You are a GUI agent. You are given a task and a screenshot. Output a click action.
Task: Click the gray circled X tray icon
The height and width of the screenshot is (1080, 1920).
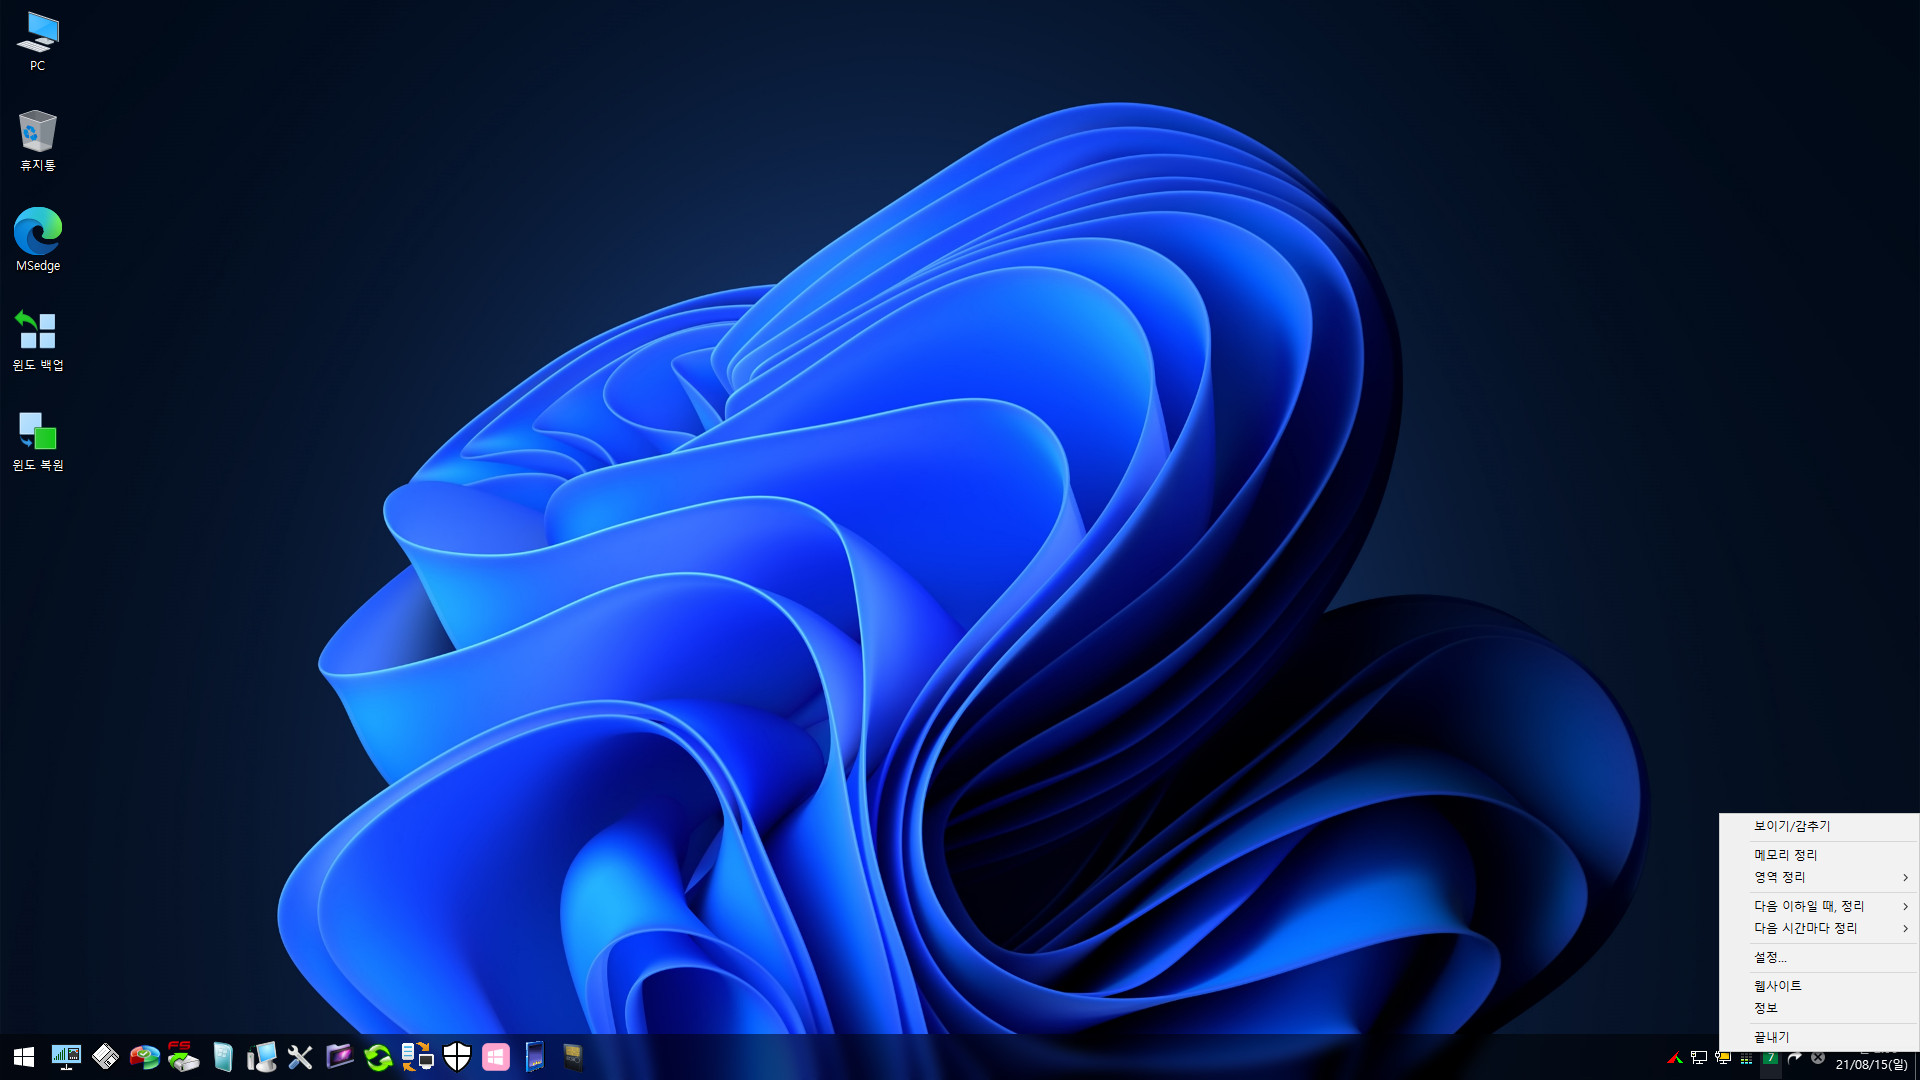click(x=1818, y=1058)
